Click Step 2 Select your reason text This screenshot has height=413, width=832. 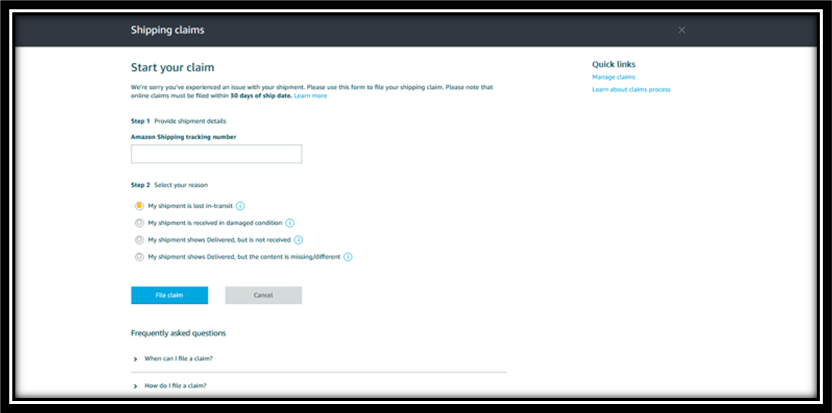point(169,185)
